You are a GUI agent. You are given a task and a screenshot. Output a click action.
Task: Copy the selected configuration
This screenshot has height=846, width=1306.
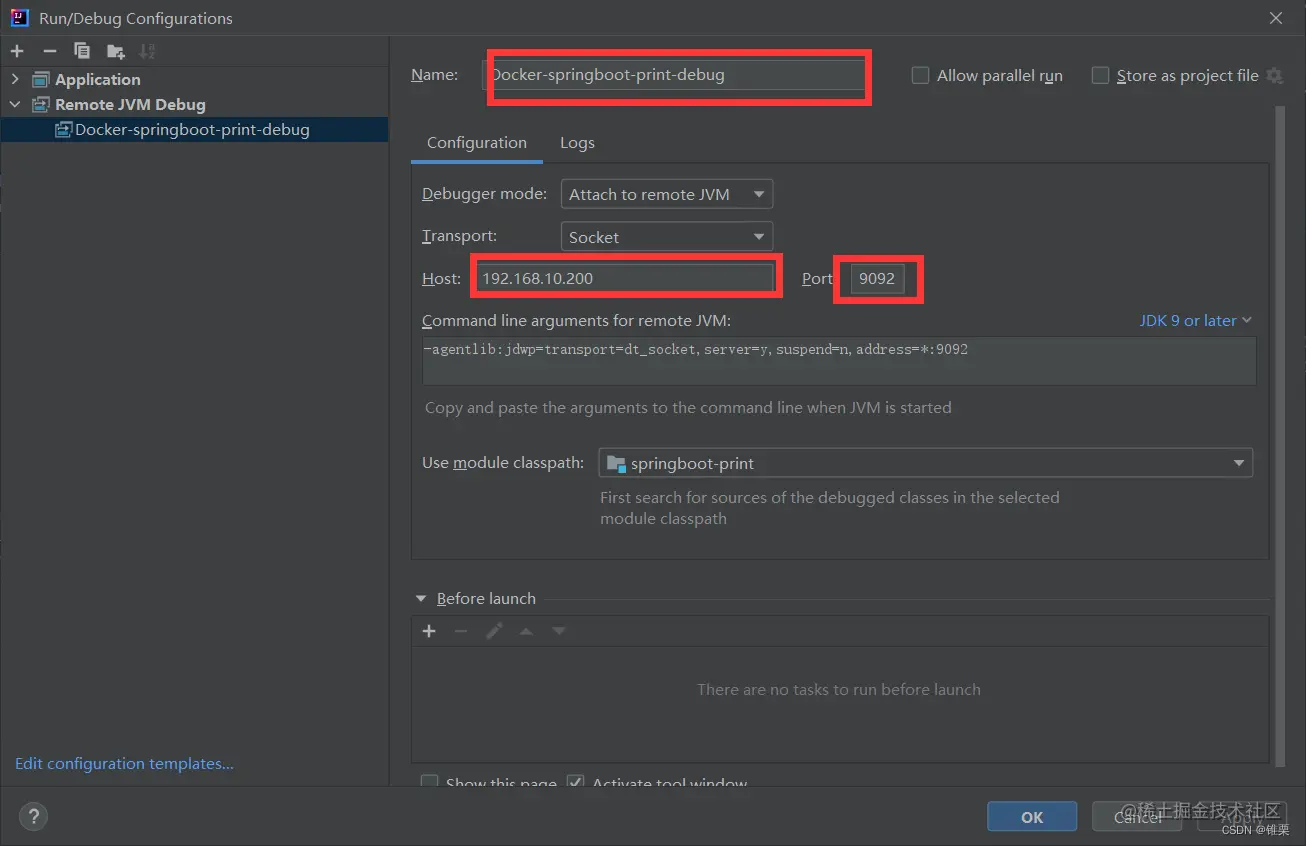point(82,51)
